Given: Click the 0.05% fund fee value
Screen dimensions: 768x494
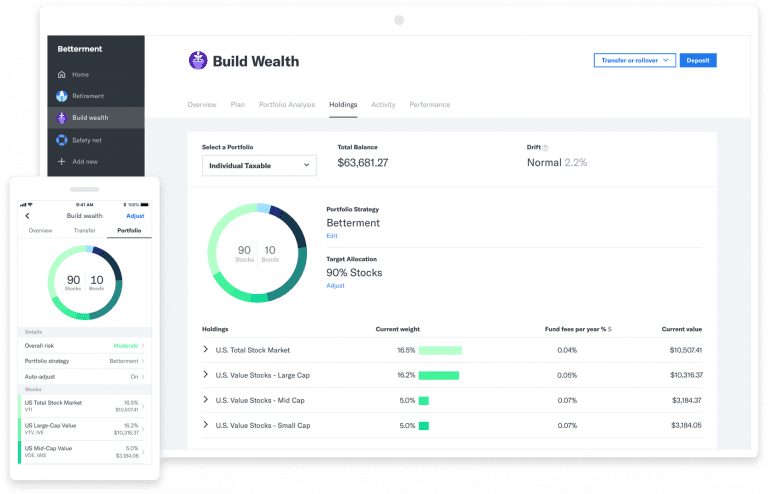Looking at the screenshot, I should [x=567, y=375].
